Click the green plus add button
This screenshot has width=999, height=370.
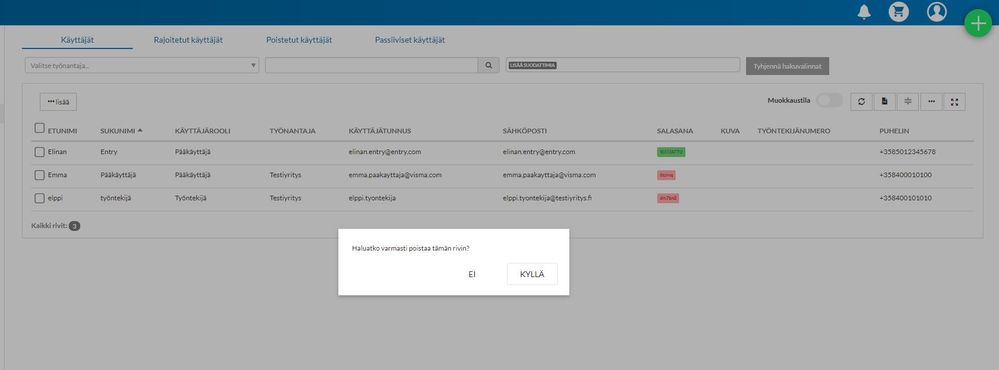[x=978, y=23]
